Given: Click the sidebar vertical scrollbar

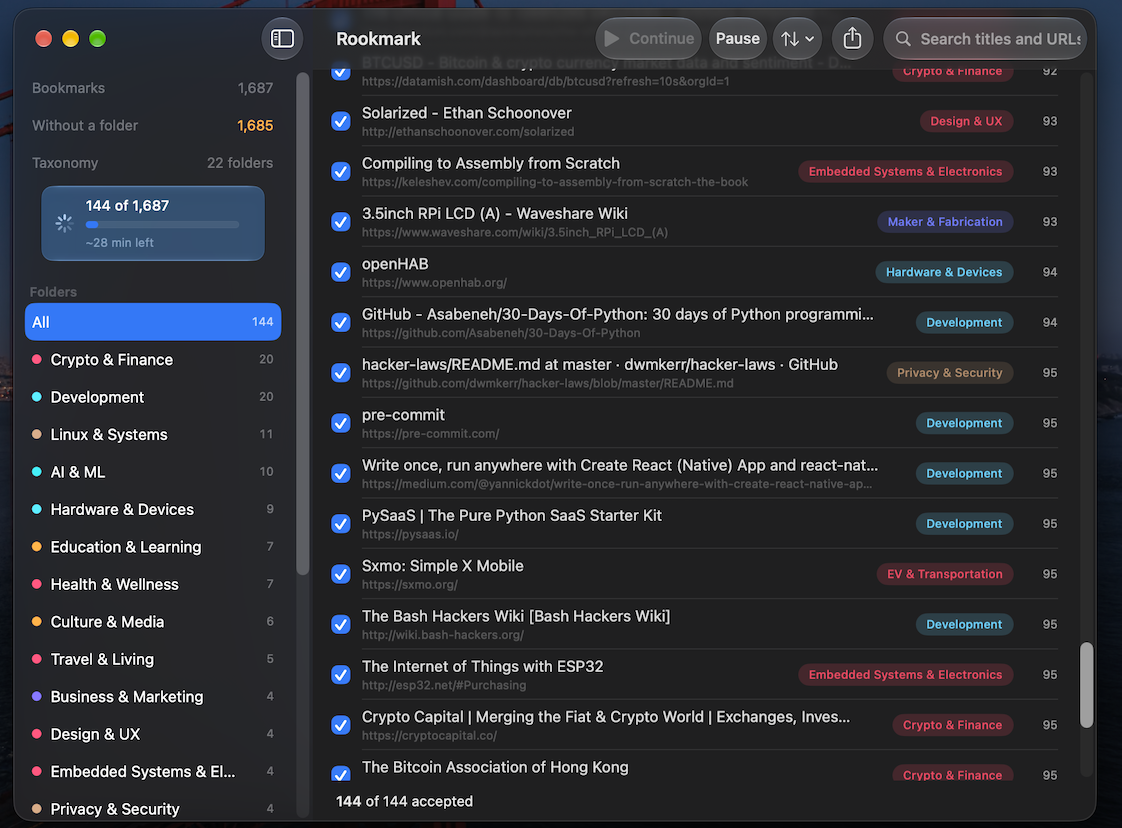Looking at the screenshot, I should coord(303,323).
